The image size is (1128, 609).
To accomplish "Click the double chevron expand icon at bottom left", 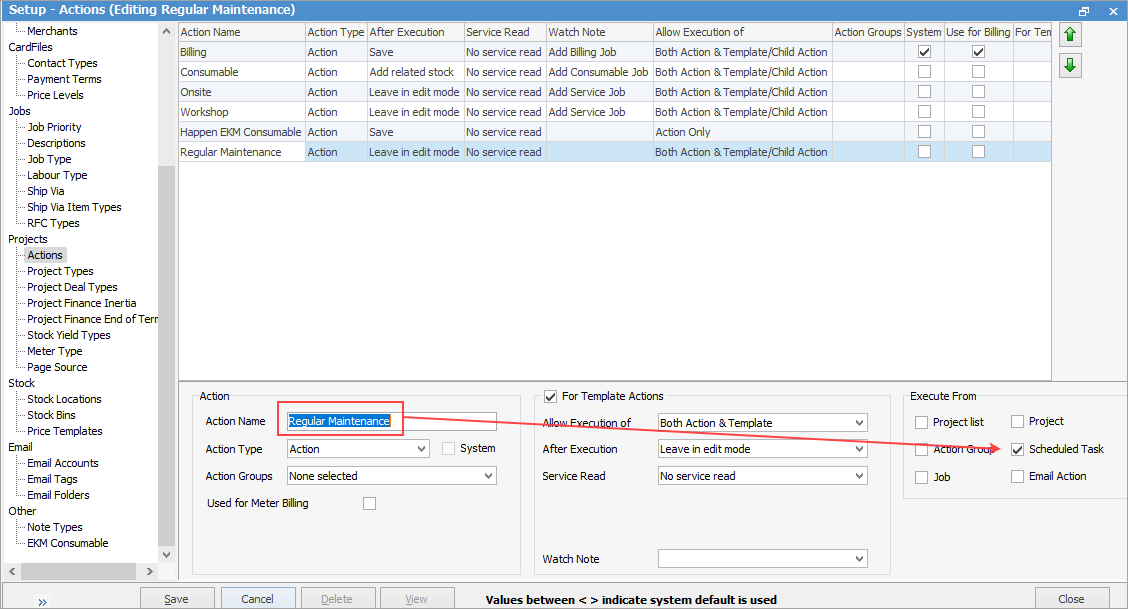I will point(43,600).
